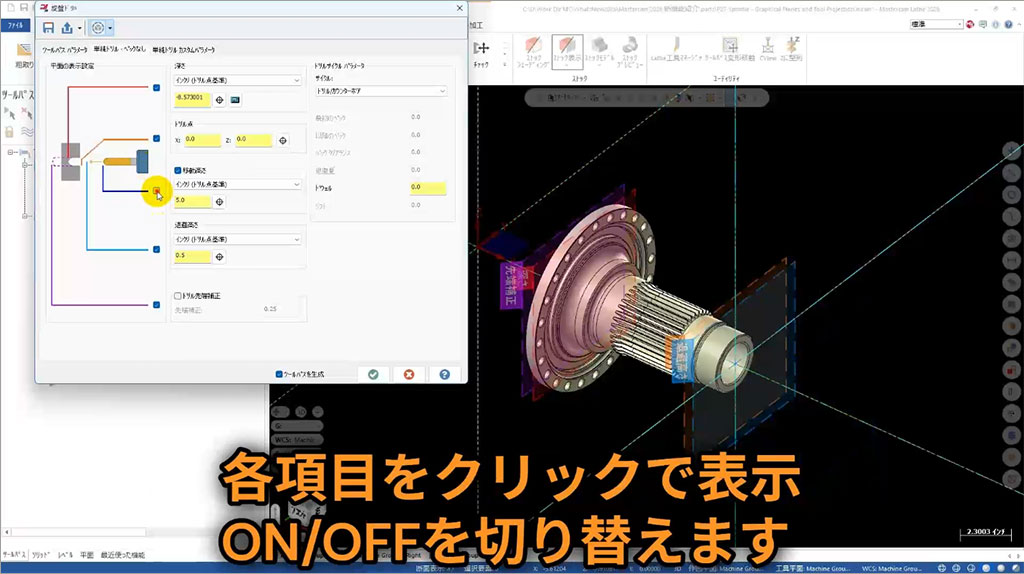Screen dimensions: 1024x574
Task: Open the サイクル dropdown list
Action: pyautogui.click(x=380, y=91)
